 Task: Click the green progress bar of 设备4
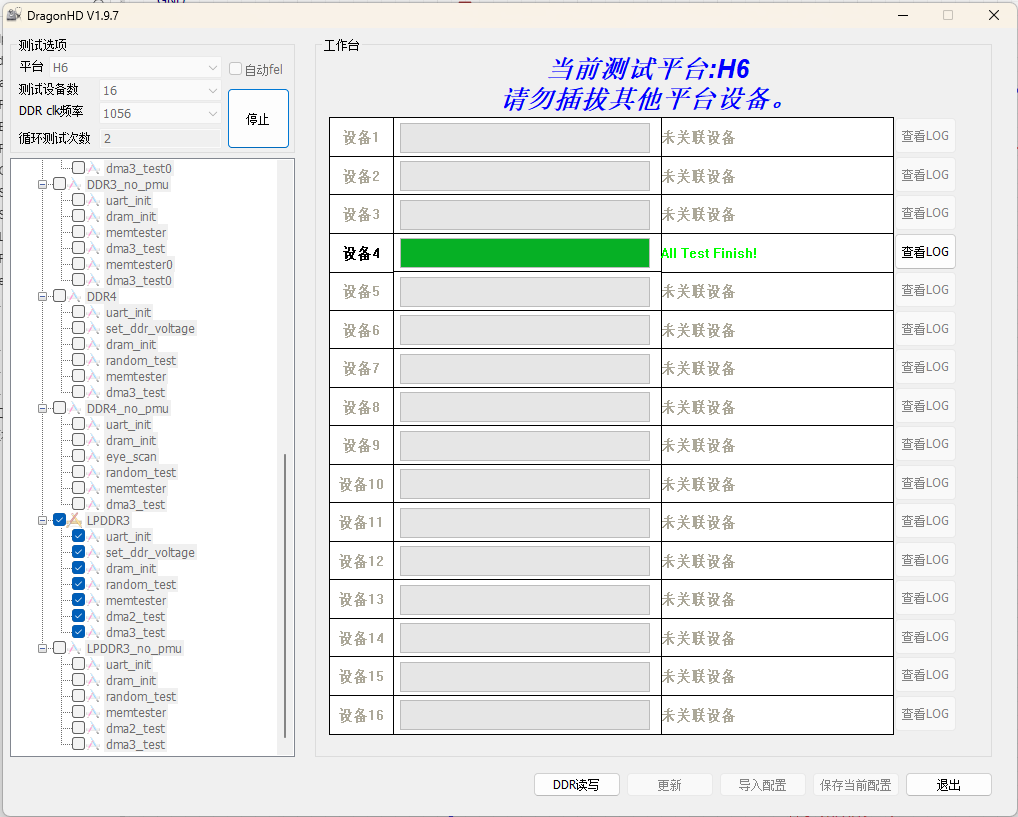(525, 253)
